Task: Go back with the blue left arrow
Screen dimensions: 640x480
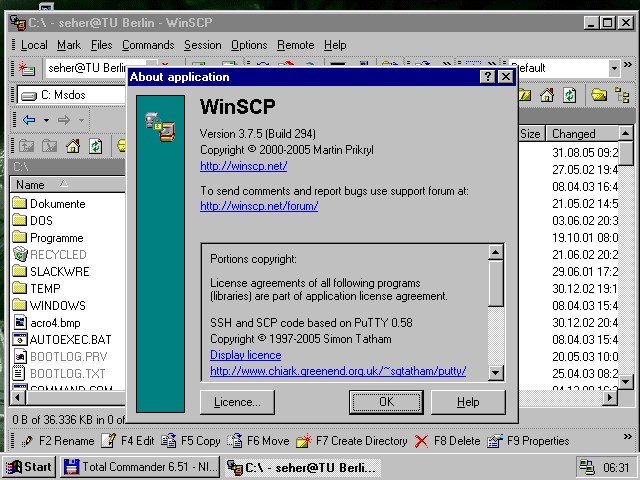Action: pos(29,120)
